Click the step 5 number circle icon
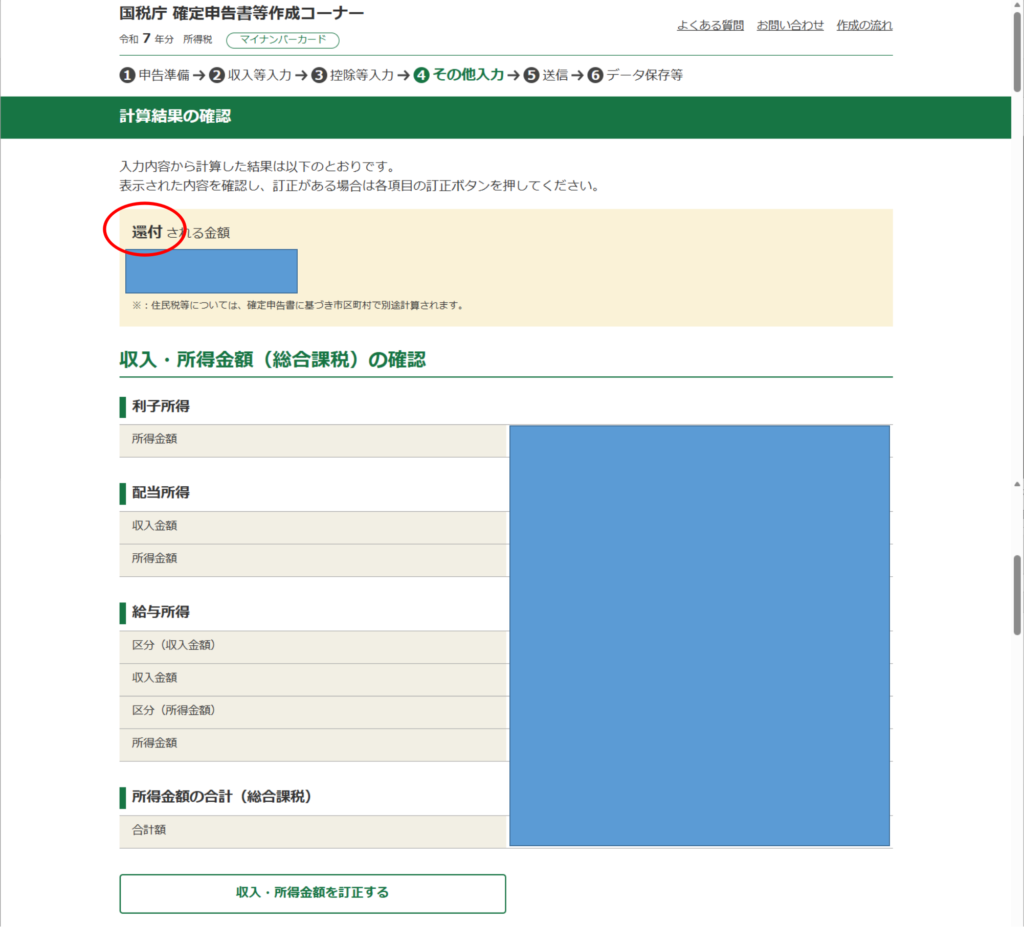Viewport: 1024px width, 927px height. pos(531,75)
